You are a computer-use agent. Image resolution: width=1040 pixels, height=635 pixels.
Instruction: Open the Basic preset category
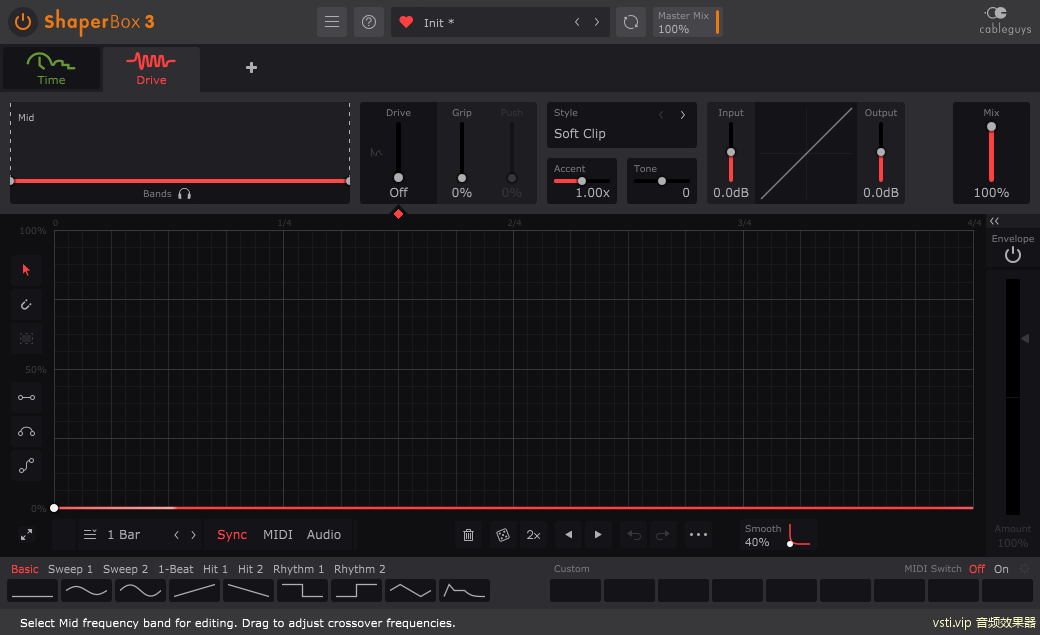click(25, 569)
